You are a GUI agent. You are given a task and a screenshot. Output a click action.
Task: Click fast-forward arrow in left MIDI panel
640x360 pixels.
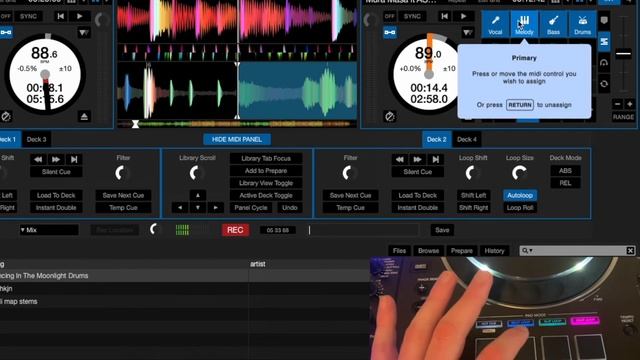[x=56, y=159]
